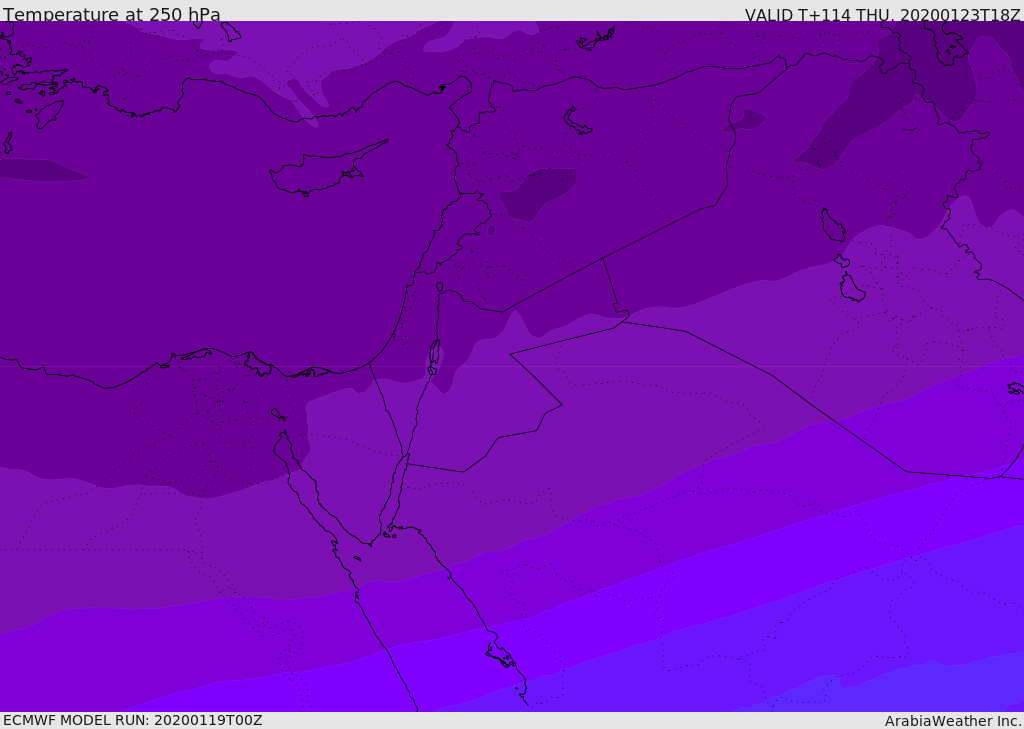Click the ECMWF MODEL RUN footer text
1024x729 pixels.
pos(133,720)
